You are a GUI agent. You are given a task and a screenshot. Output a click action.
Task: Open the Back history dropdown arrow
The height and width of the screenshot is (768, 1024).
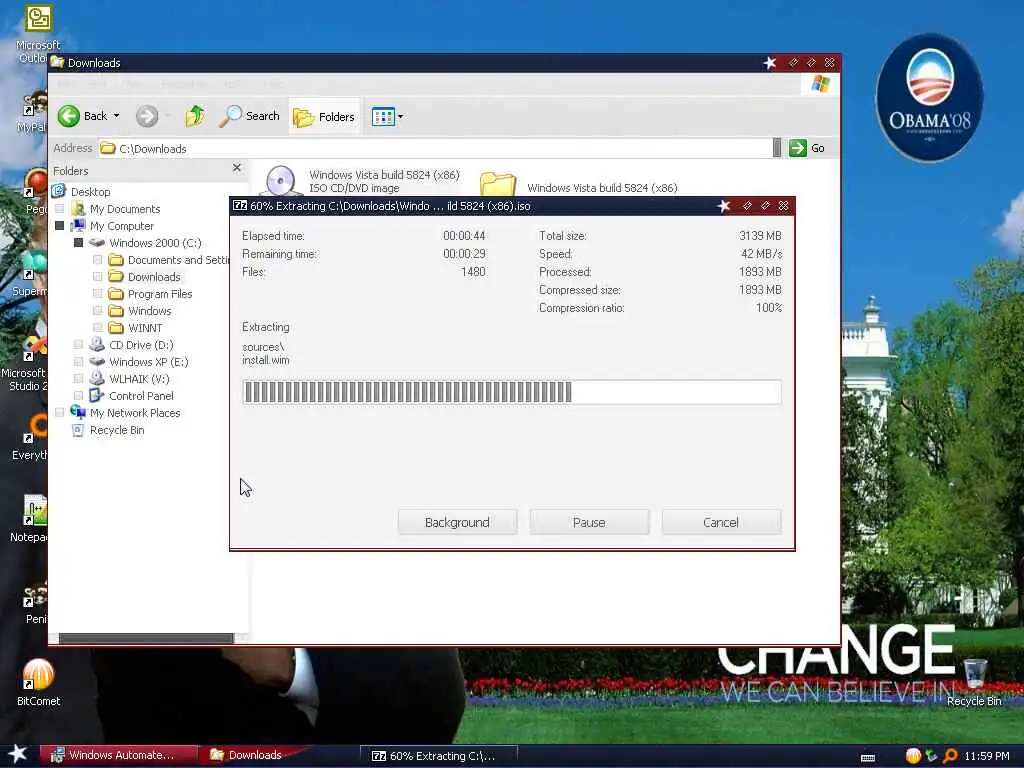point(117,116)
